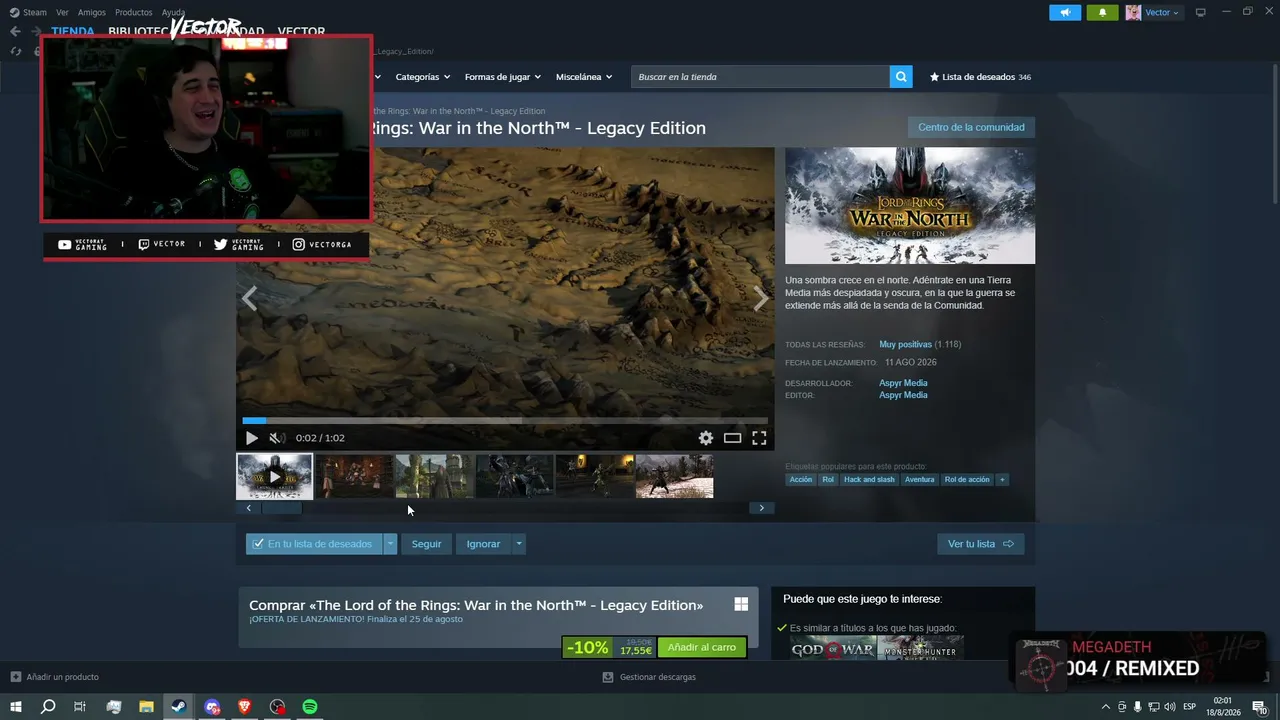The image size is (1280, 720).
Task: Click the thumbnail strip scrollbar handle
Action: 281,508
